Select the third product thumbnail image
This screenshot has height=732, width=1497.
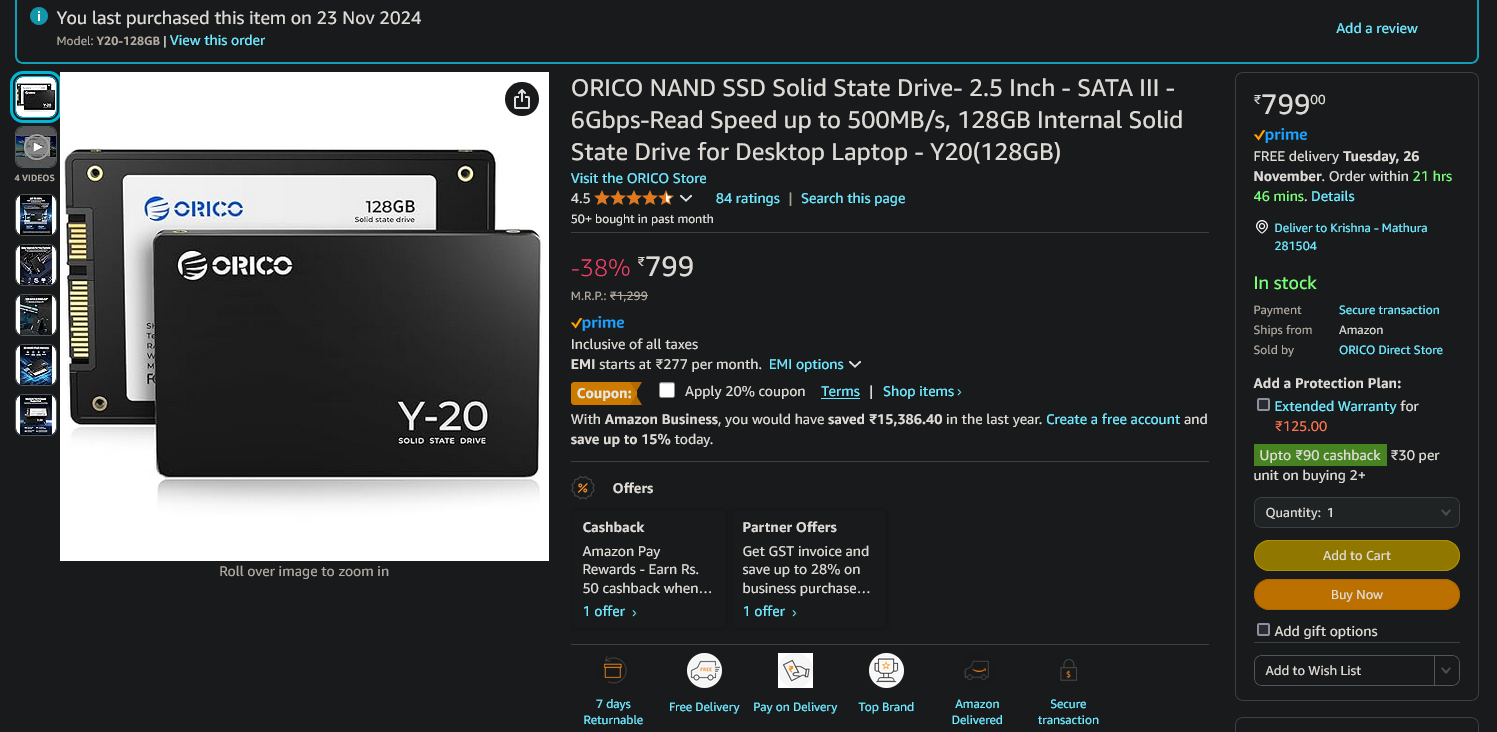[36, 215]
